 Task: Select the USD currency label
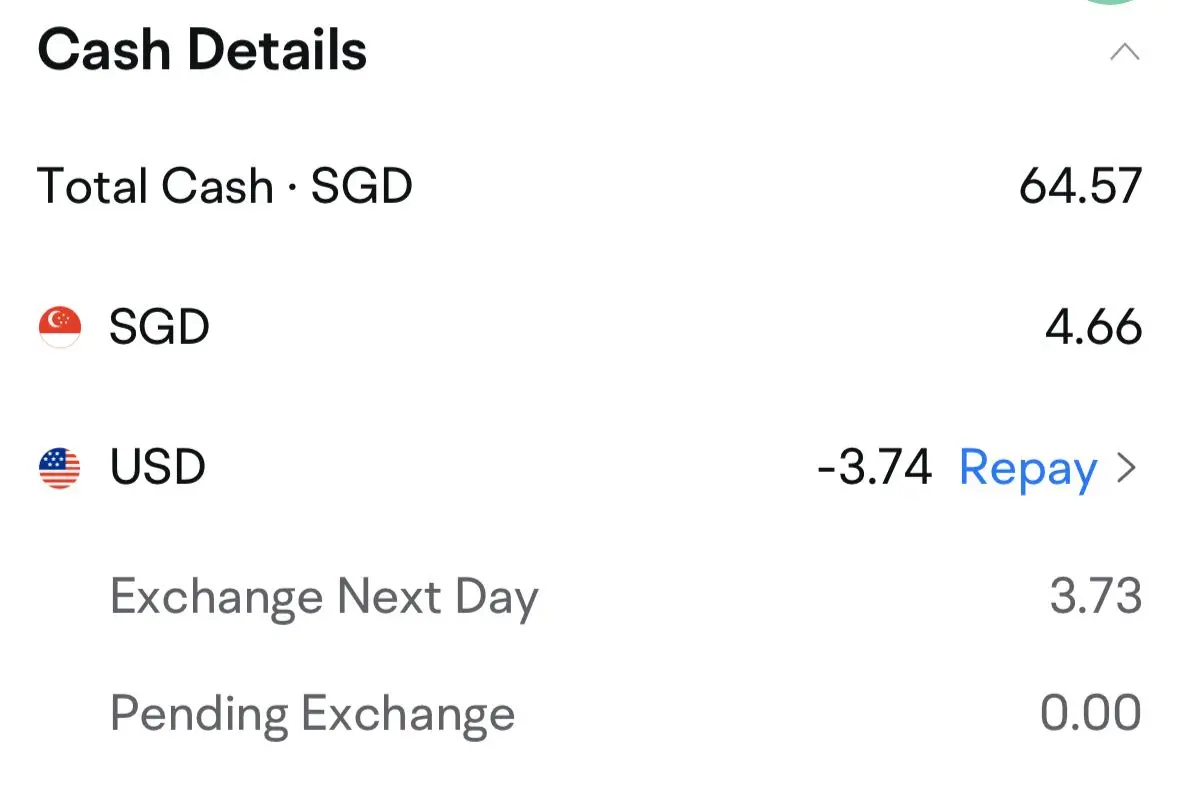[x=157, y=467]
